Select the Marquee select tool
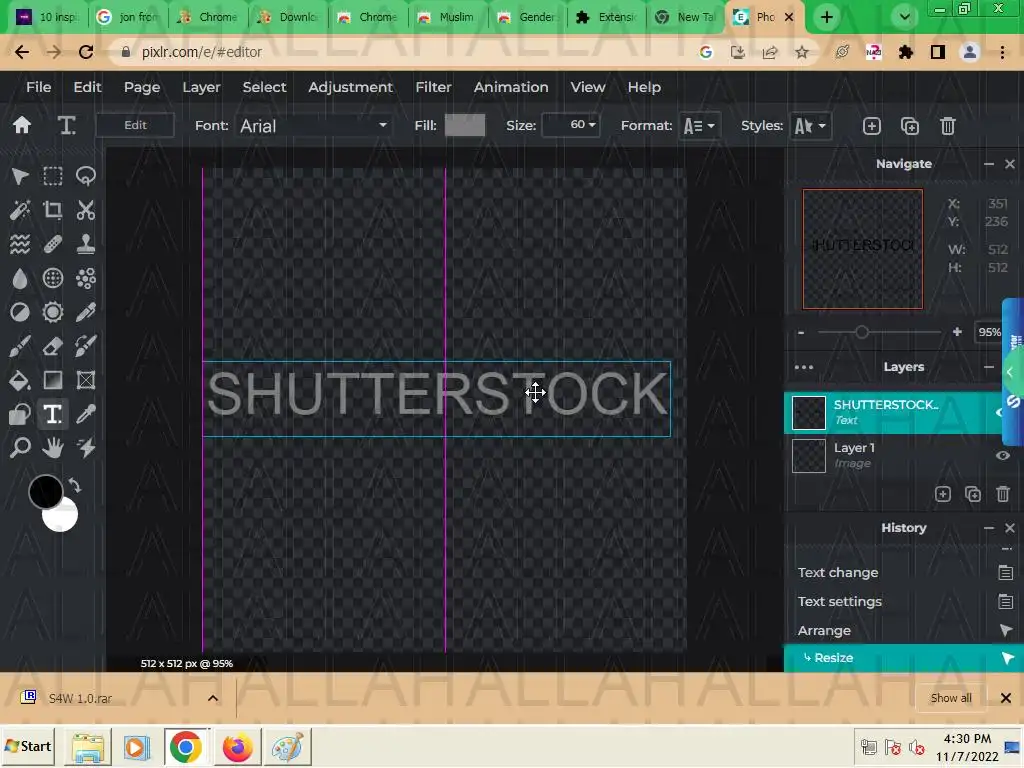The image size is (1024, 768). tap(53, 176)
